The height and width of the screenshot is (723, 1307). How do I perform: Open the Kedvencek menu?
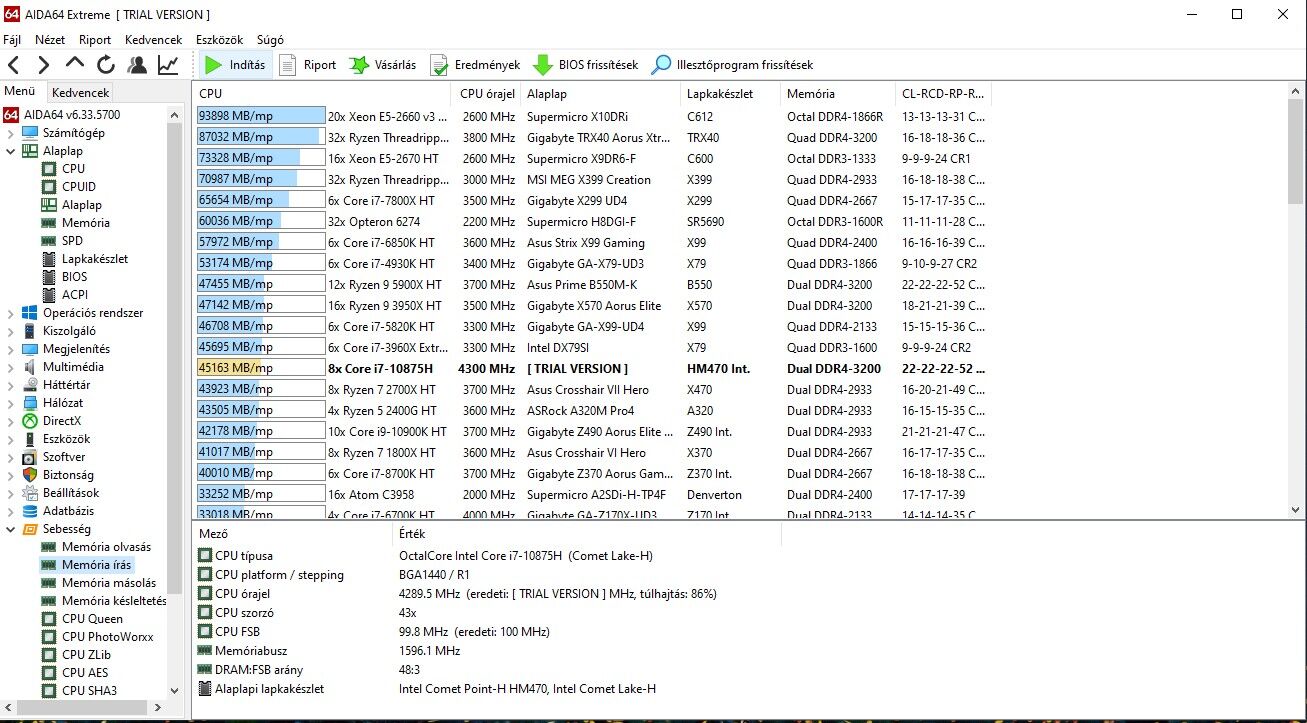[154, 40]
